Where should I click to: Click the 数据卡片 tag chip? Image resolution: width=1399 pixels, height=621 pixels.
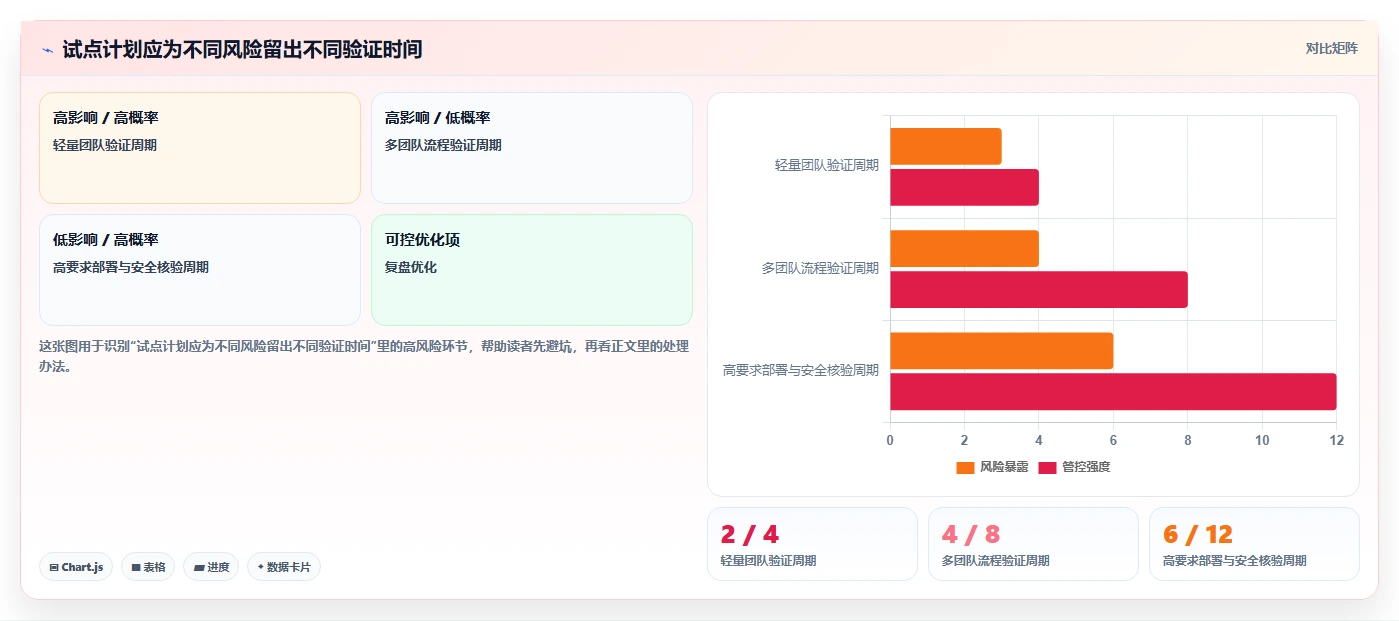pyautogui.click(x=284, y=567)
